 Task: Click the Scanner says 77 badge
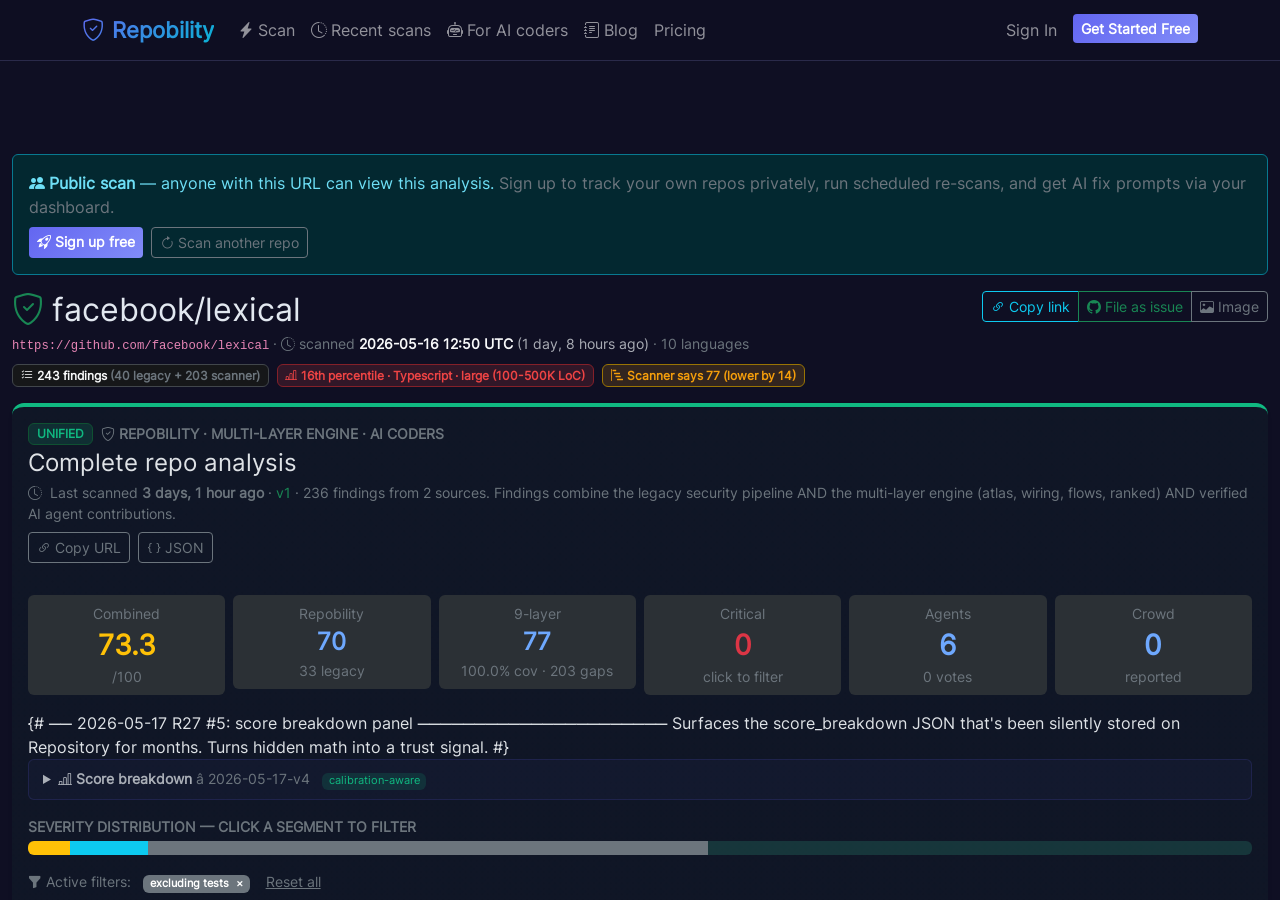pyautogui.click(x=703, y=375)
